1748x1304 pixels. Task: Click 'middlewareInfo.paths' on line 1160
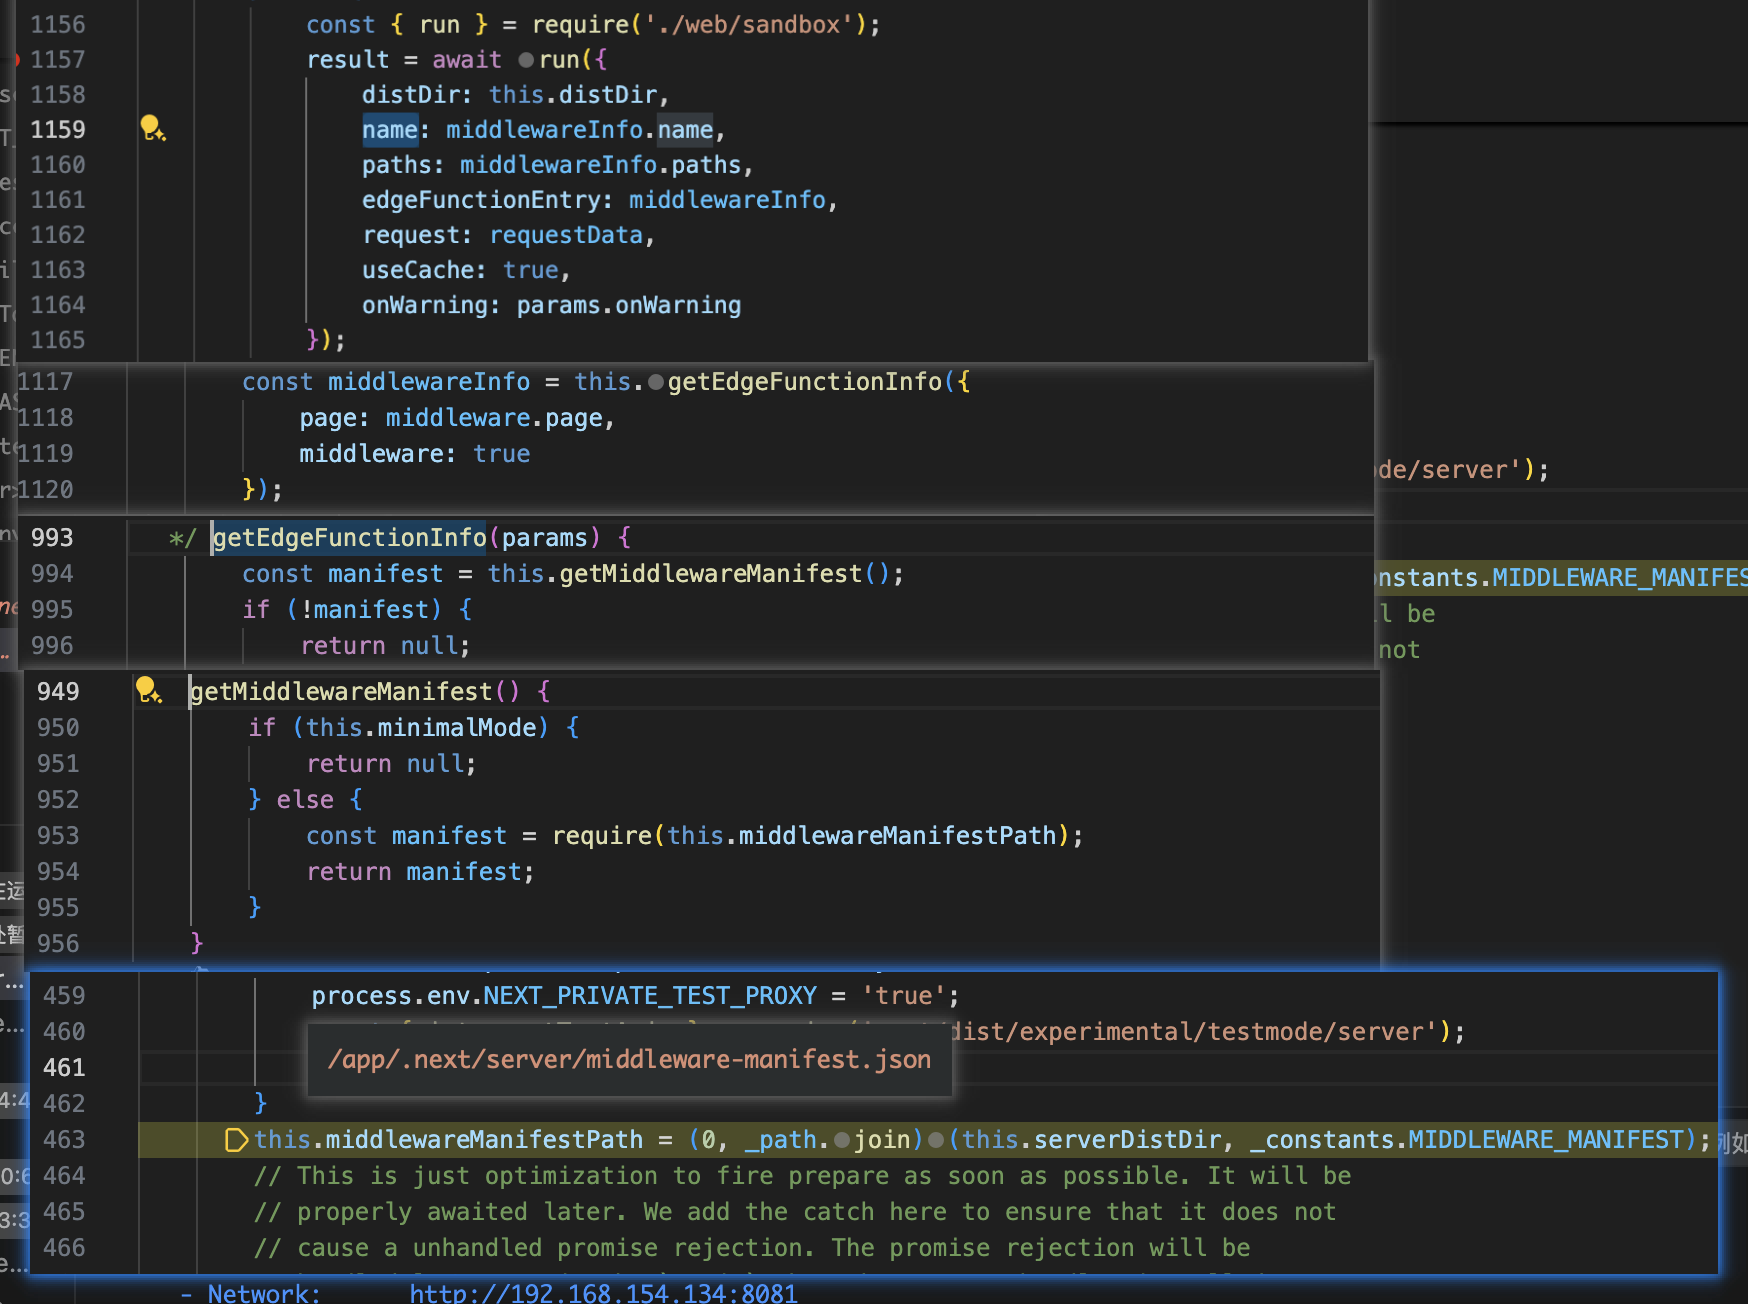pos(600,165)
